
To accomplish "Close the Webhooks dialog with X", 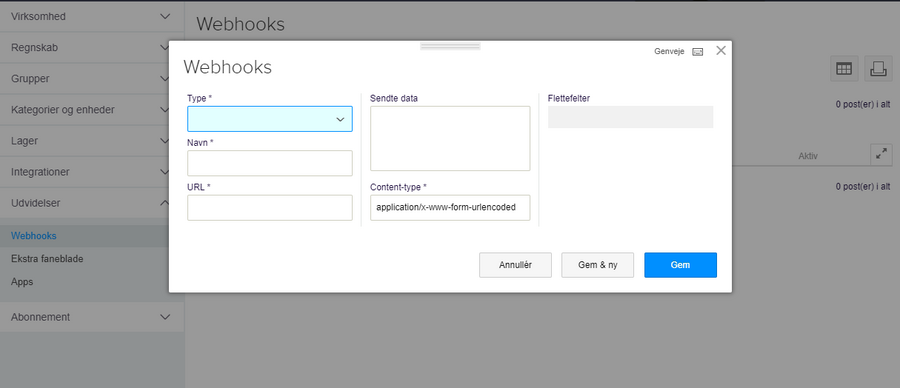I will click(x=721, y=51).
